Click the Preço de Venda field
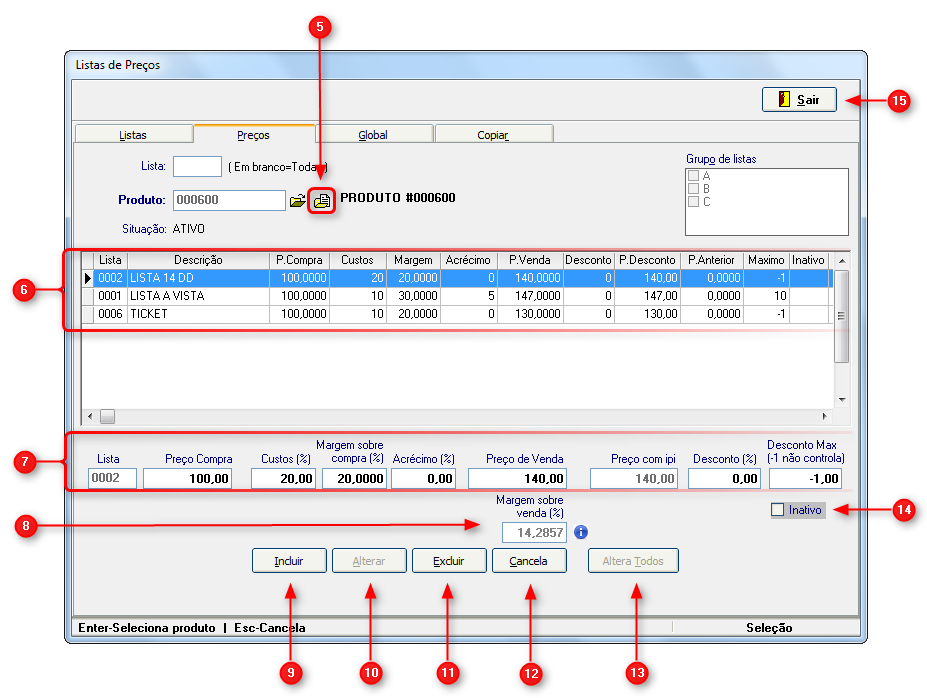This screenshot has height=698, width=927. [x=517, y=478]
